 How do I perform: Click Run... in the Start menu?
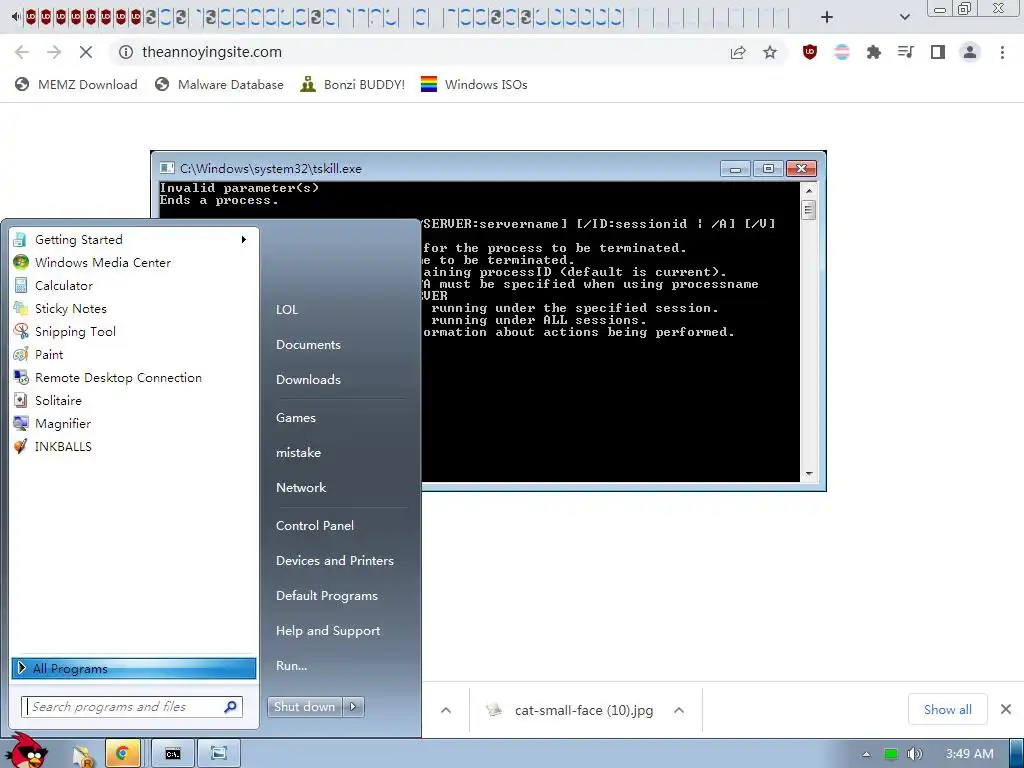tap(291, 666)
